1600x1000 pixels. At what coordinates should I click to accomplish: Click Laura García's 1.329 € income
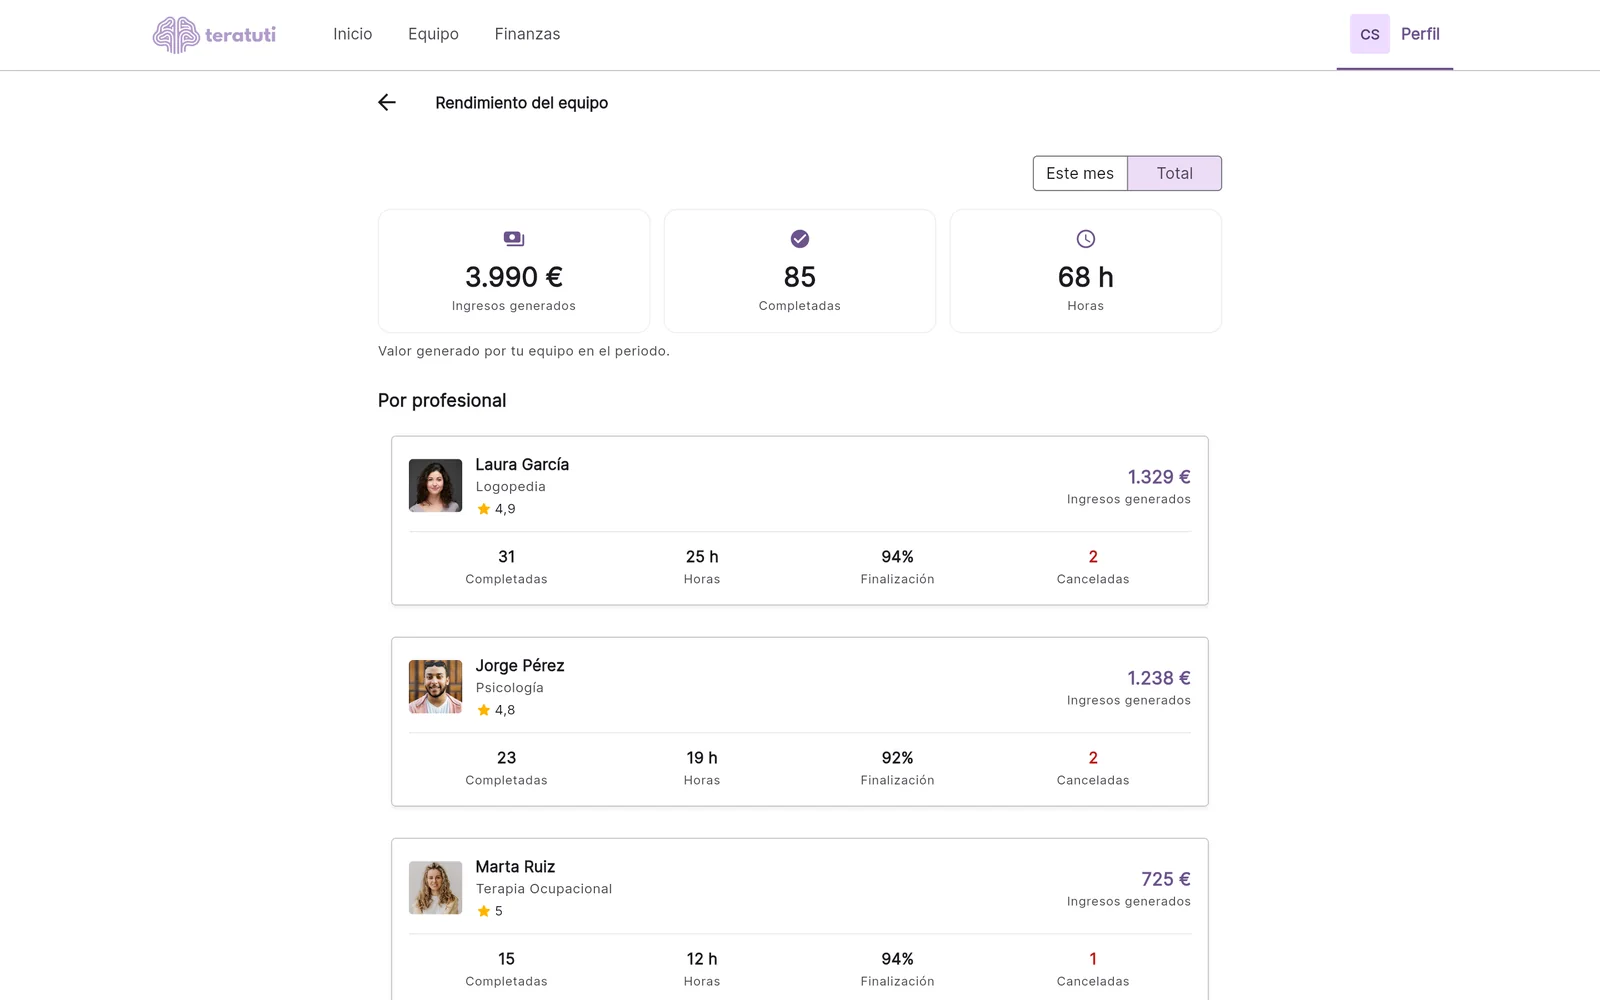point(1159,477)
